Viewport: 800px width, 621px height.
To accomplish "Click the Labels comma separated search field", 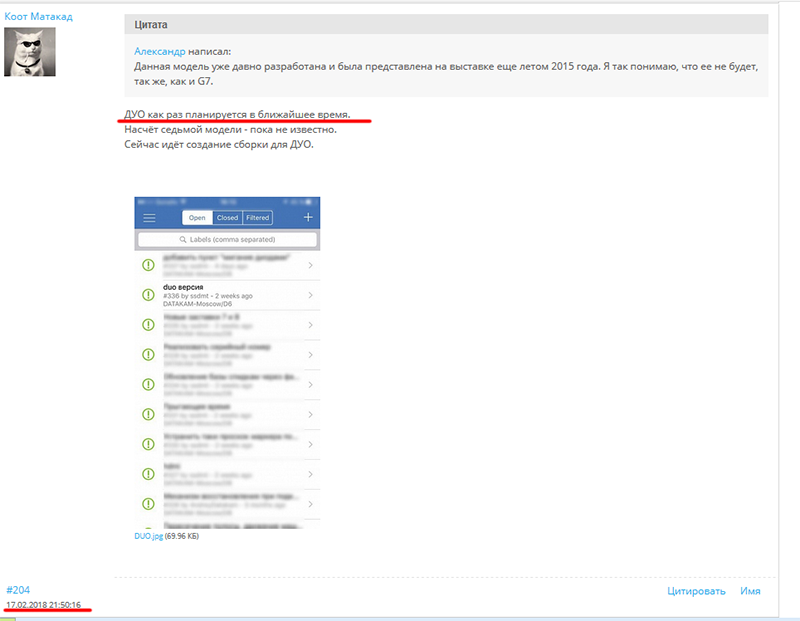I will pos(227,240).
